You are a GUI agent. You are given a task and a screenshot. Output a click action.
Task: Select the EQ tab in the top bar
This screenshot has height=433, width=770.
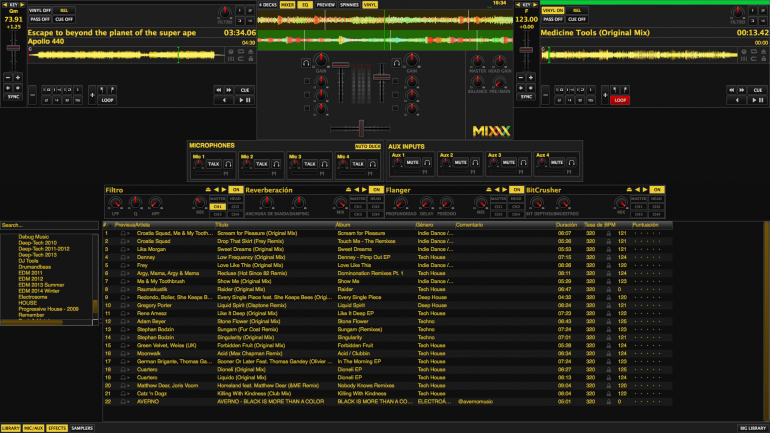coord(306,5)
